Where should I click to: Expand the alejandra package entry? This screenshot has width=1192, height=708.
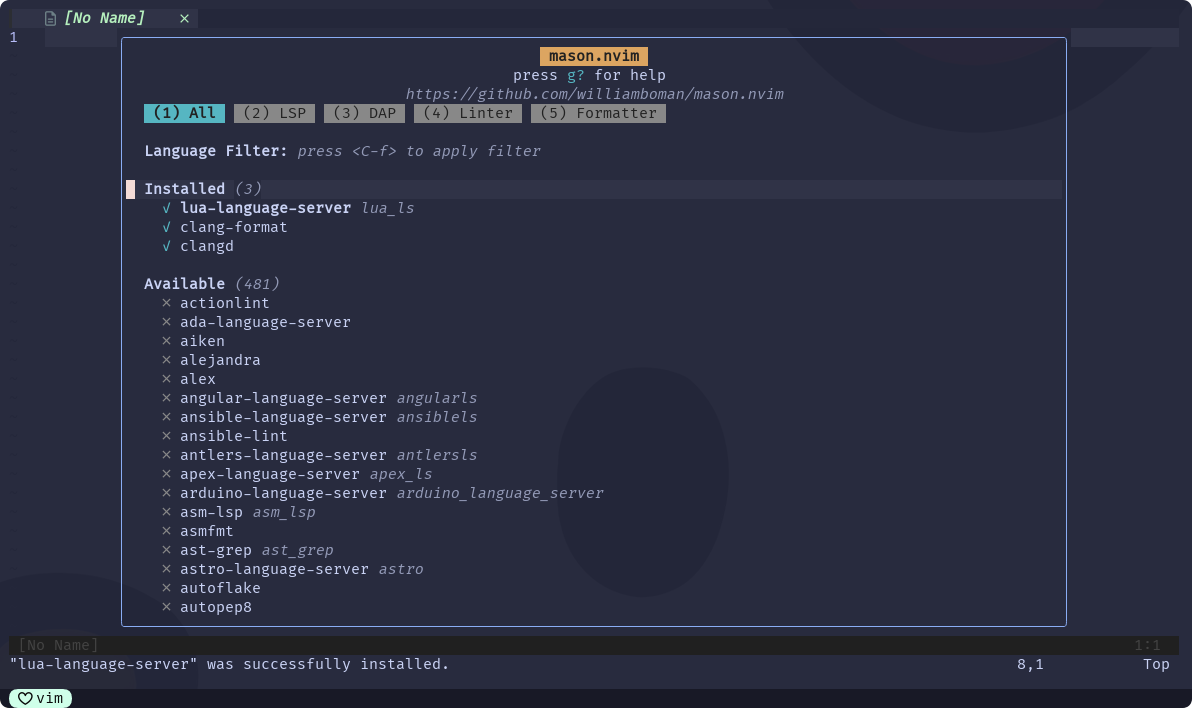[x=220, y=360]
